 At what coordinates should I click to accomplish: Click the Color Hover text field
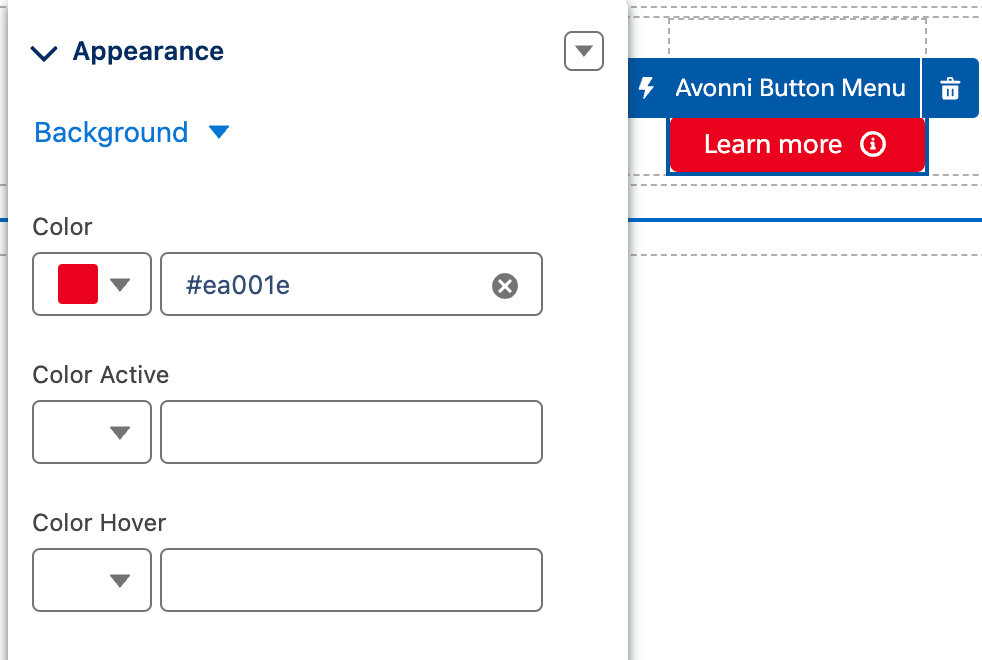click(351, 580)
